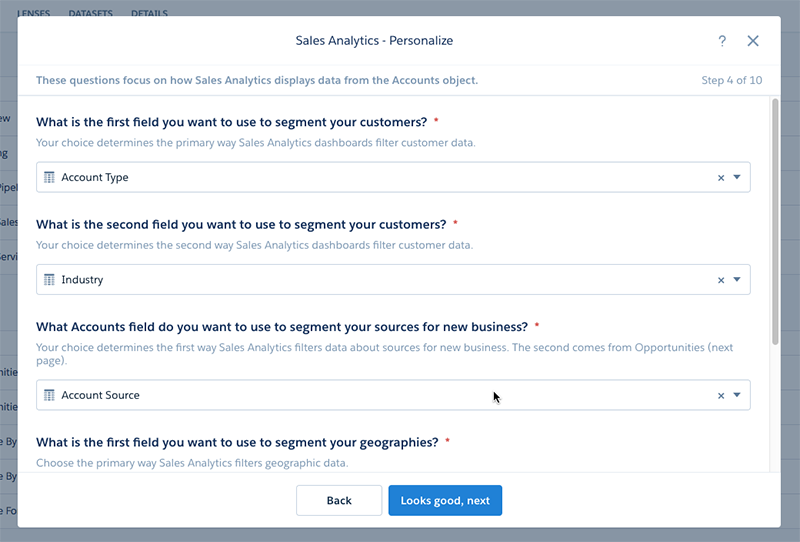
Task: Open the Account Type dropdown arrow
Action: [737, 177]
